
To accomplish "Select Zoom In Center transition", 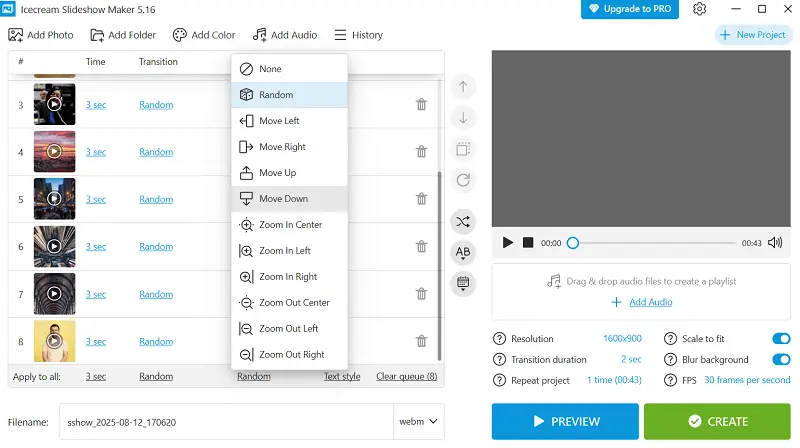I will tap(290, 225).
